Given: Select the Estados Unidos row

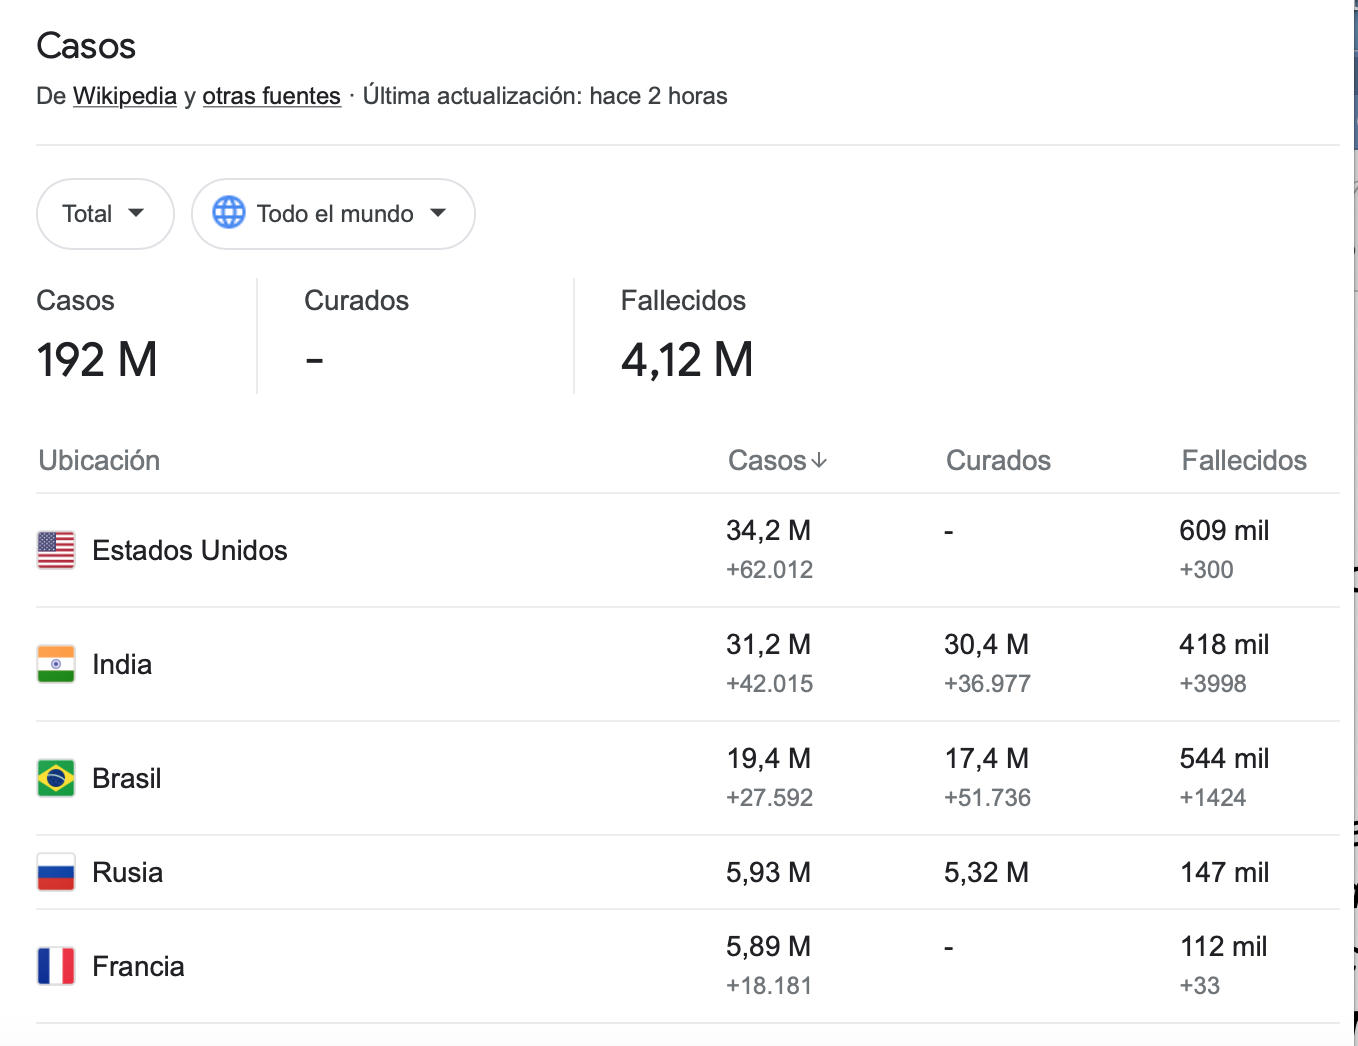Looking at the screenshot, I should pyautogui.click(x=688, y=550).
